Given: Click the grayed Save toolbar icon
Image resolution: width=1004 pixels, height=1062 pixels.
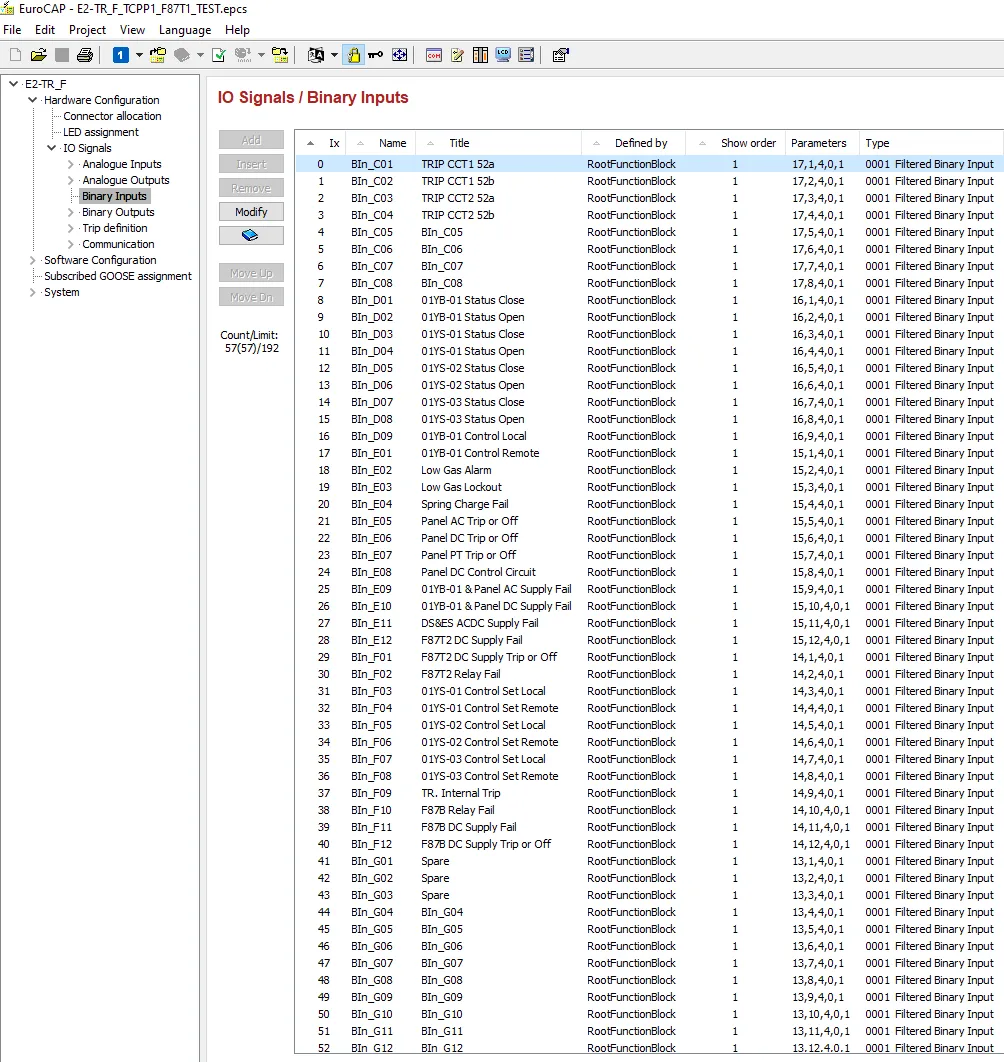Looking at the screenshot, I should point(62,55).
